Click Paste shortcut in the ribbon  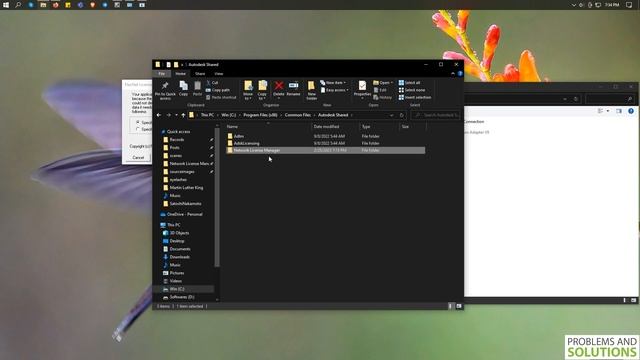click(221, 97)
